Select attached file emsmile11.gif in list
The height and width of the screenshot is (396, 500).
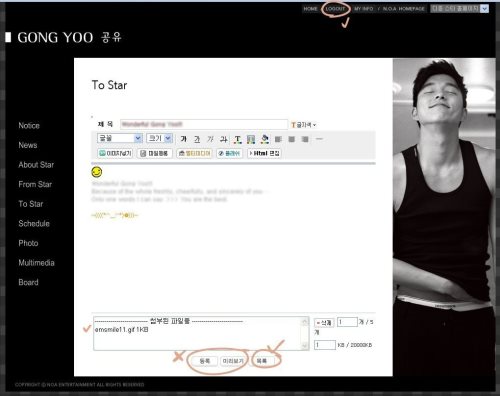[x=121, y=330]
